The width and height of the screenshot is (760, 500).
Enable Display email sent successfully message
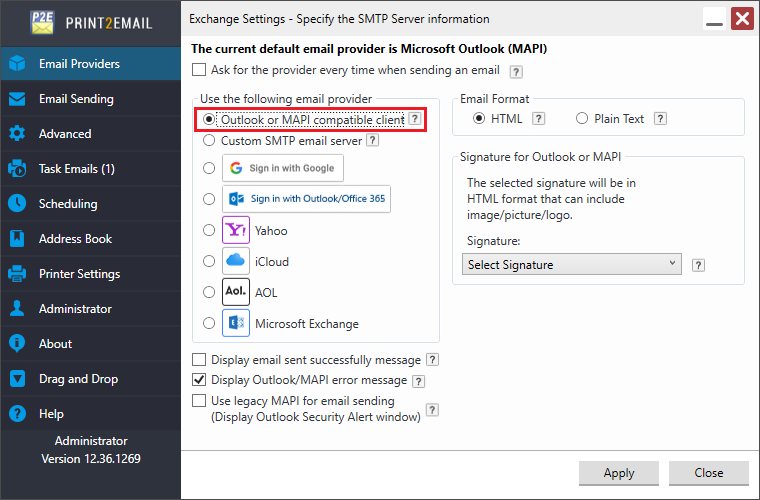(199, 359)
